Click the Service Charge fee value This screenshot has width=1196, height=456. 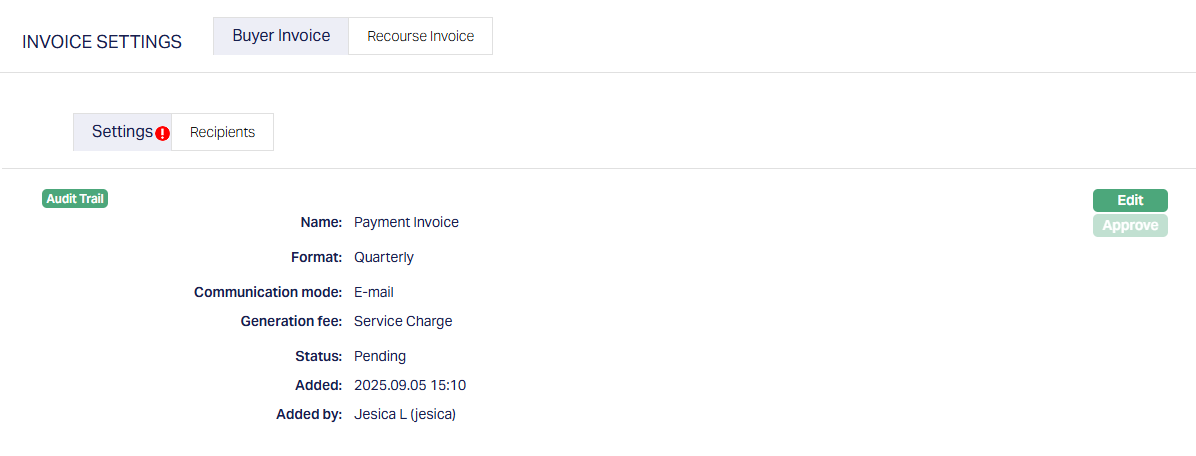pyautogui.click(x=403, y=321)
